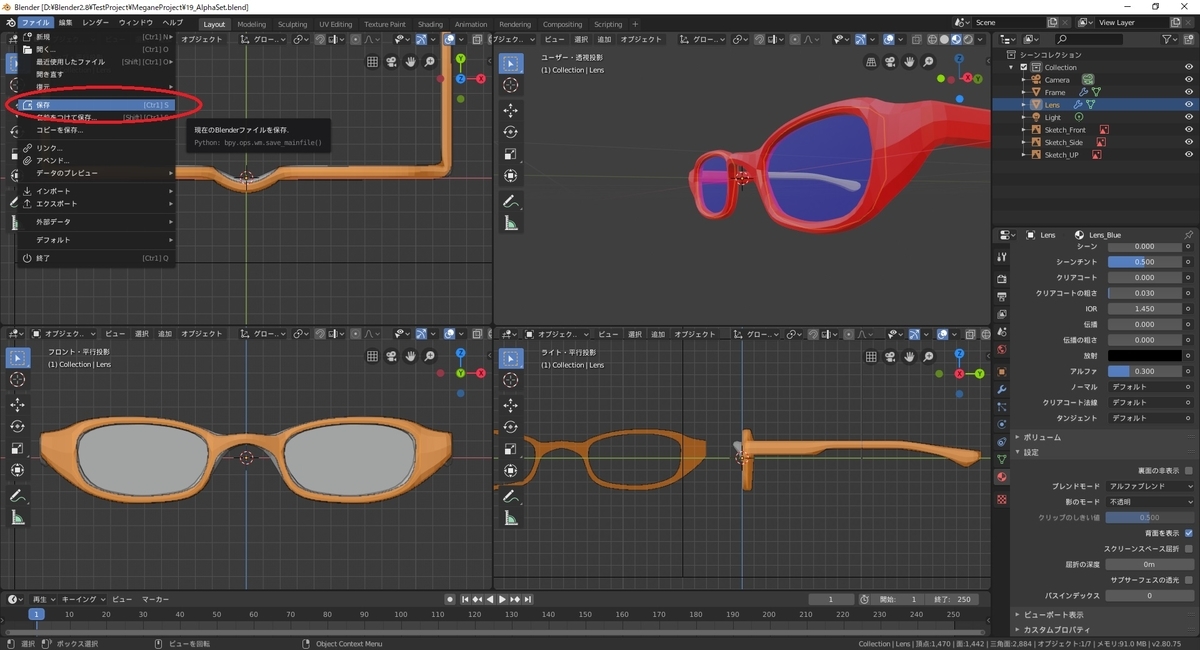
Task: Add a new workspace with plus tab
Action: coord(634,24)
